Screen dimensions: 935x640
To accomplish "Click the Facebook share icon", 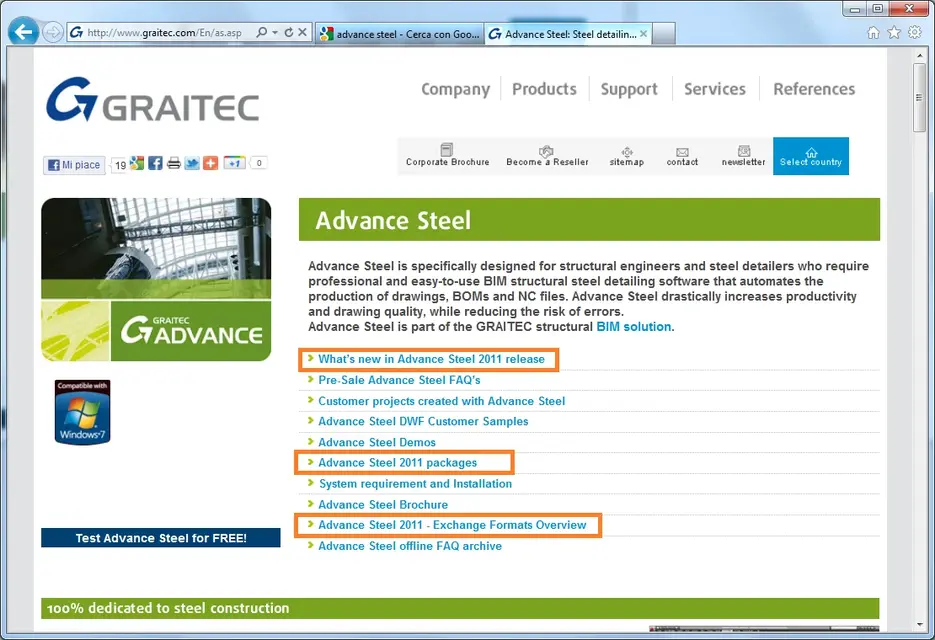I will point(154,163).
